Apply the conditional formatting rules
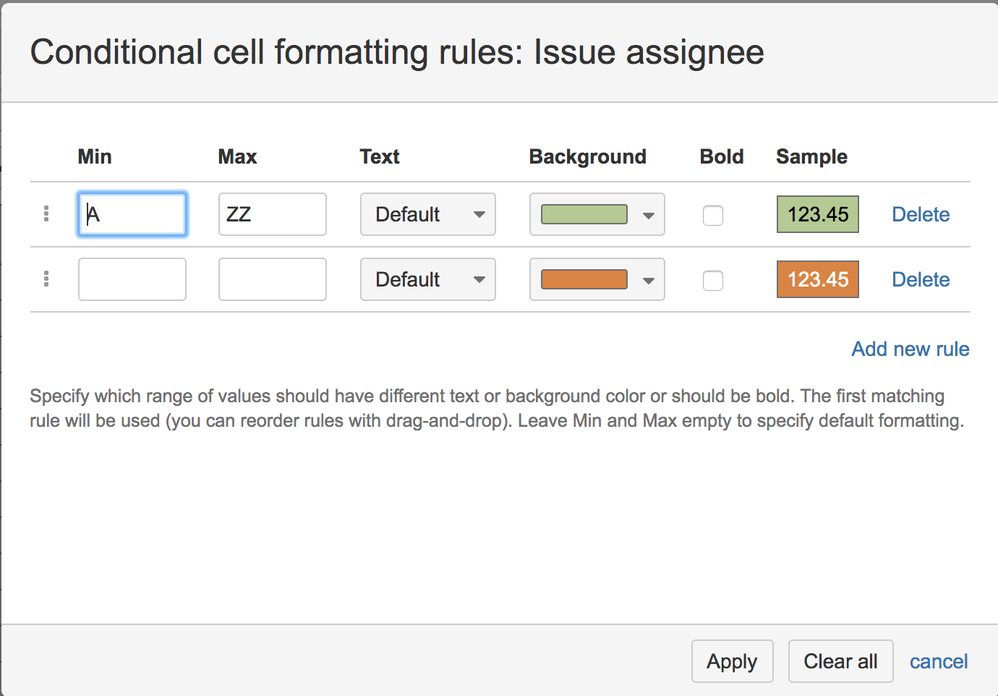The height and width of the screenshot is (696, 998). coord(732,661)
